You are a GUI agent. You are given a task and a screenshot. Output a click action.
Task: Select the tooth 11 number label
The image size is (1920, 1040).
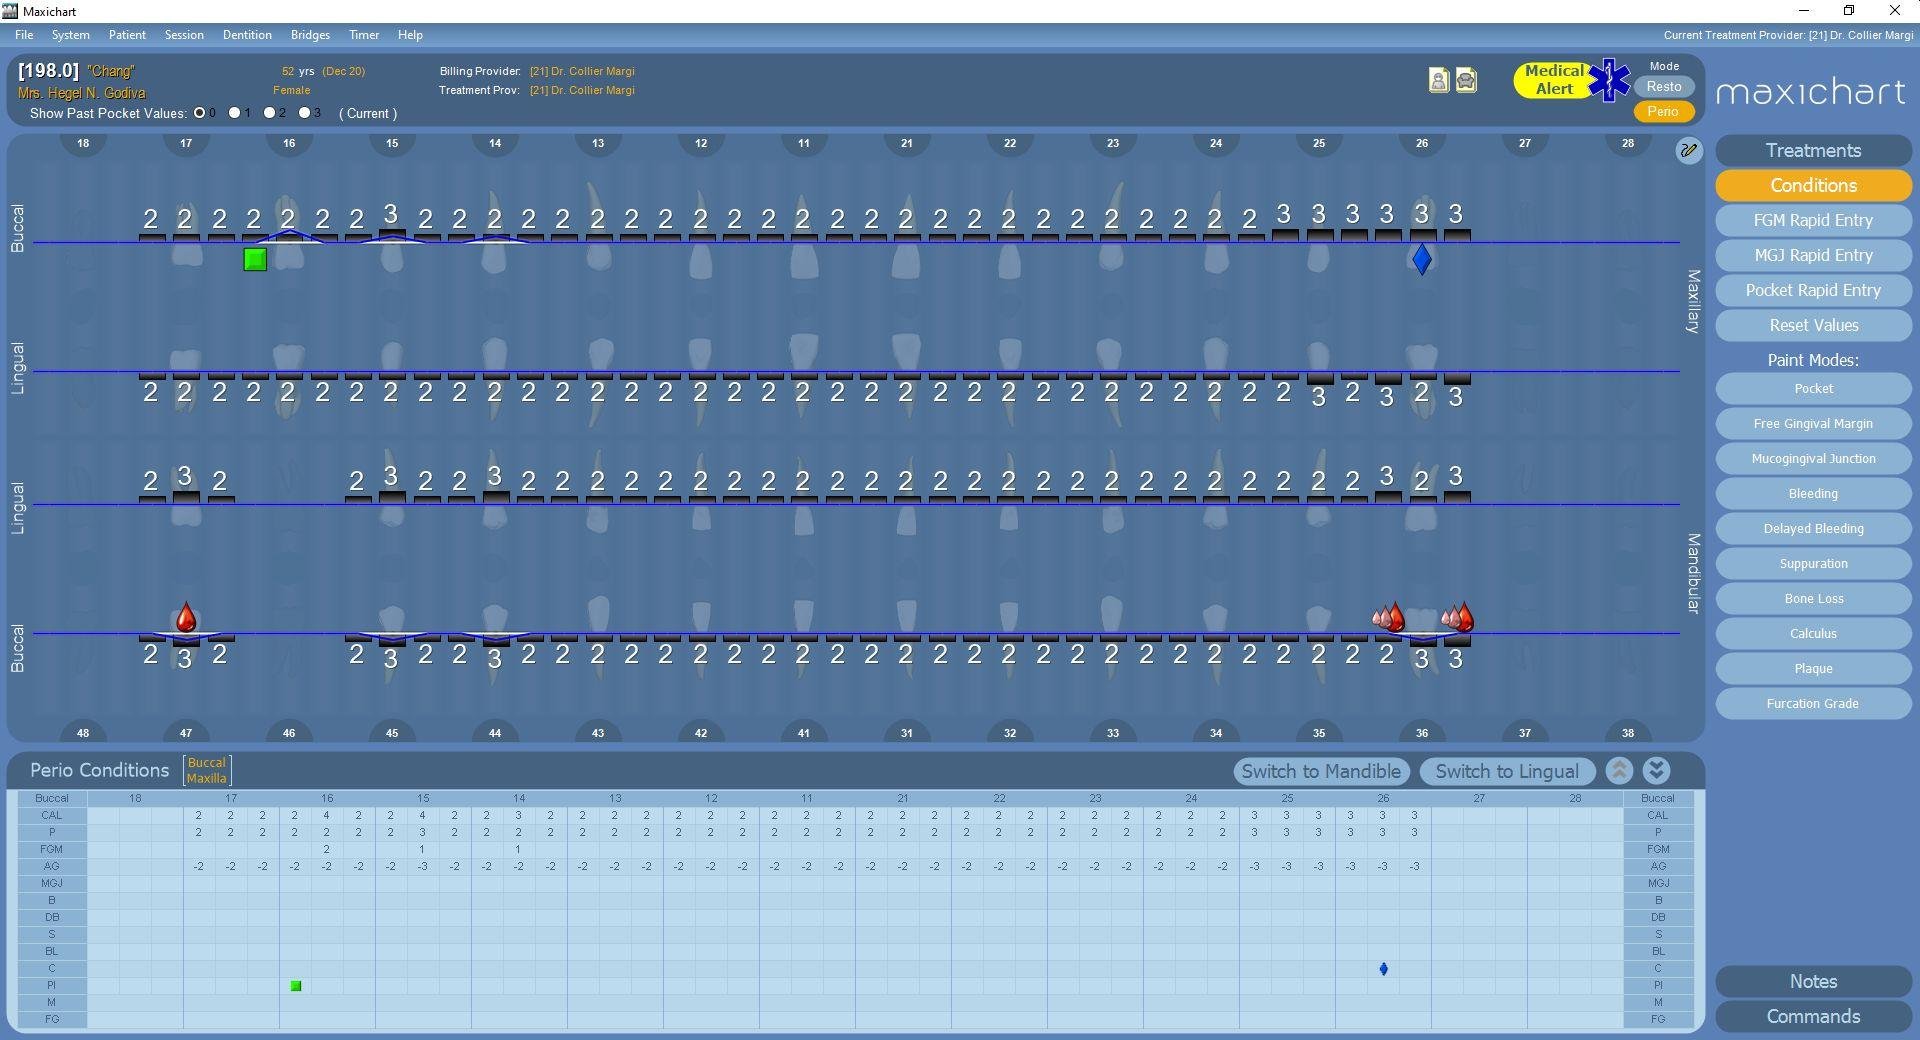[804, 143]
